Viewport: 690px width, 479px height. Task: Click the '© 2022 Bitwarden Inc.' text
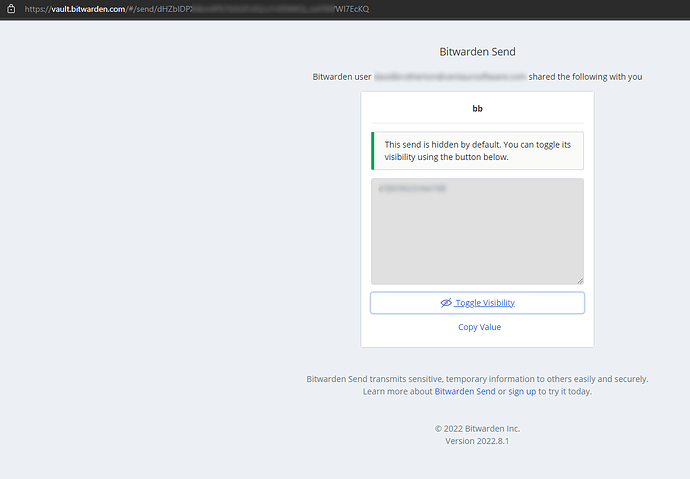pyautogui.click(x=477, y=428)
